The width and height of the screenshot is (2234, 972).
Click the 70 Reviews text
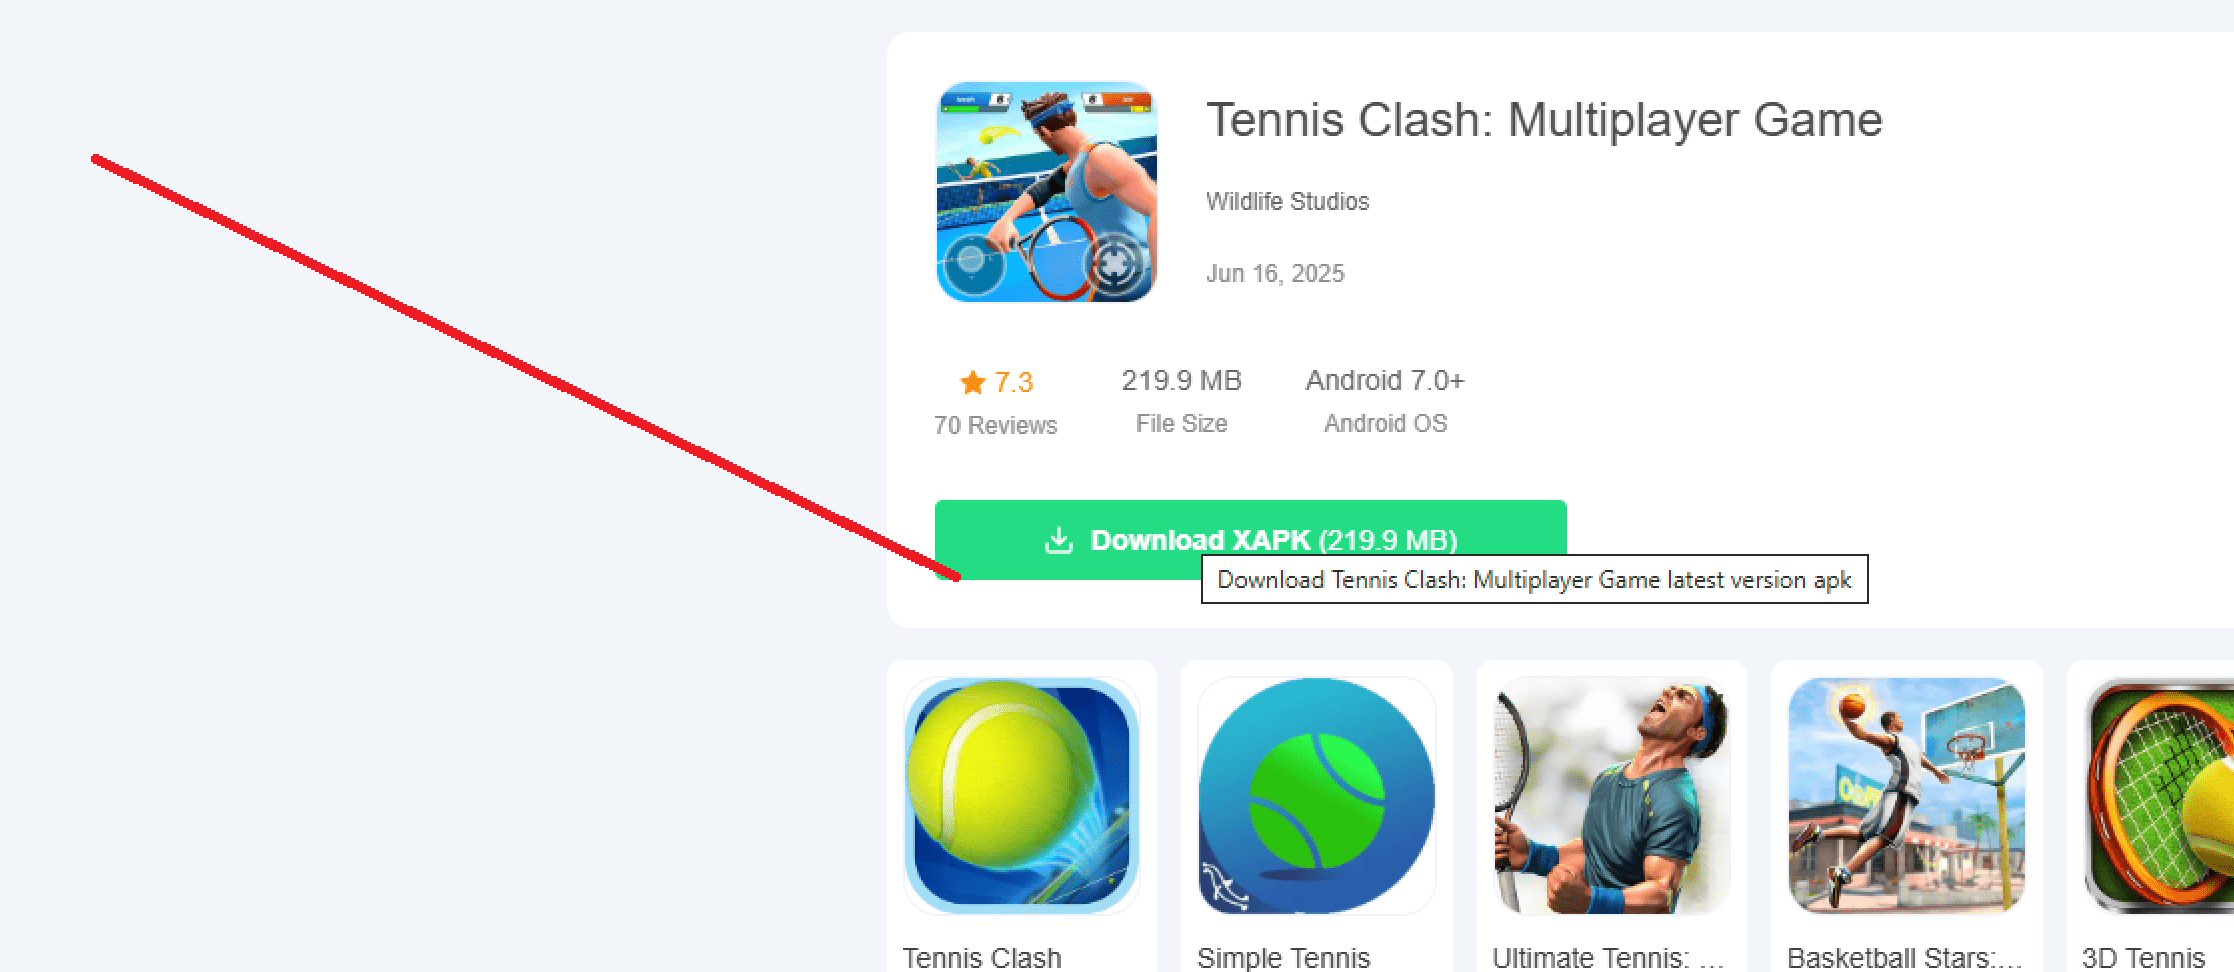click(995, 425)
